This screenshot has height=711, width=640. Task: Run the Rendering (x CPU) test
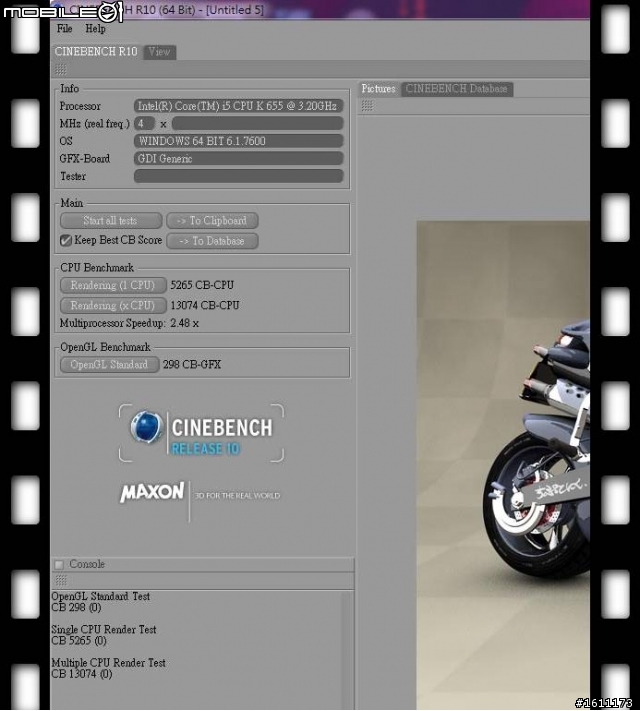113,306
